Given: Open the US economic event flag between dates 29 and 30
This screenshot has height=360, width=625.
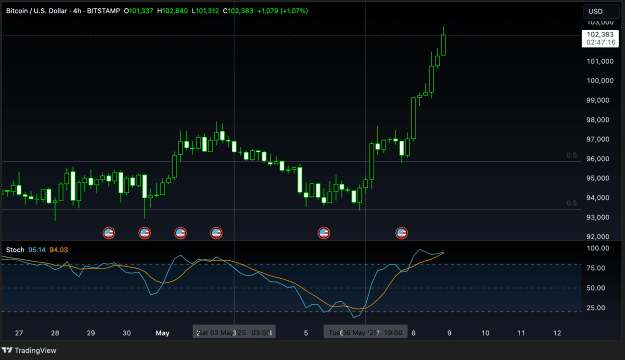Looking at the screenshot, I should pos(109,233).
